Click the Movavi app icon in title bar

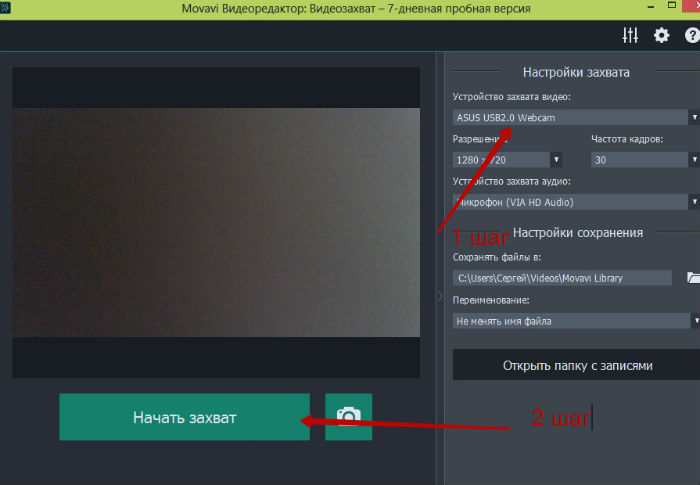click(5, 8)
